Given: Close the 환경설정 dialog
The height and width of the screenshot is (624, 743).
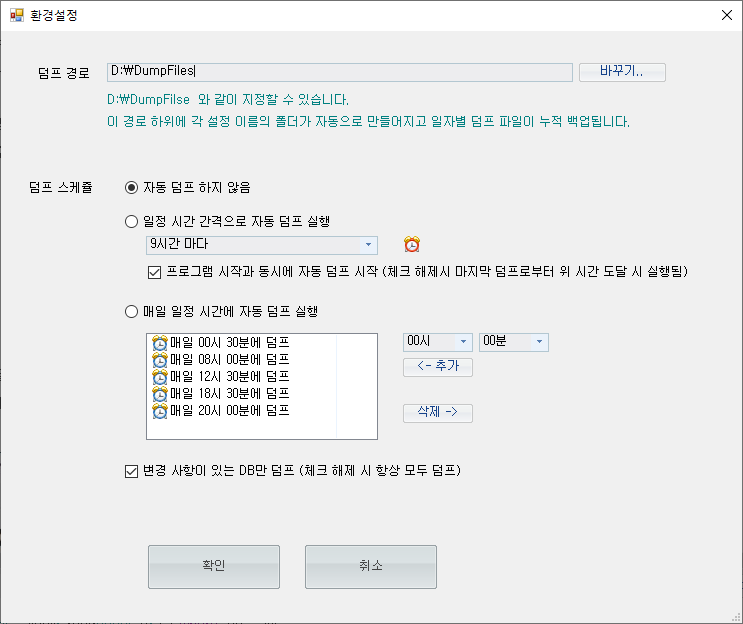Looking at the screenshot, I should pos(726,15).
